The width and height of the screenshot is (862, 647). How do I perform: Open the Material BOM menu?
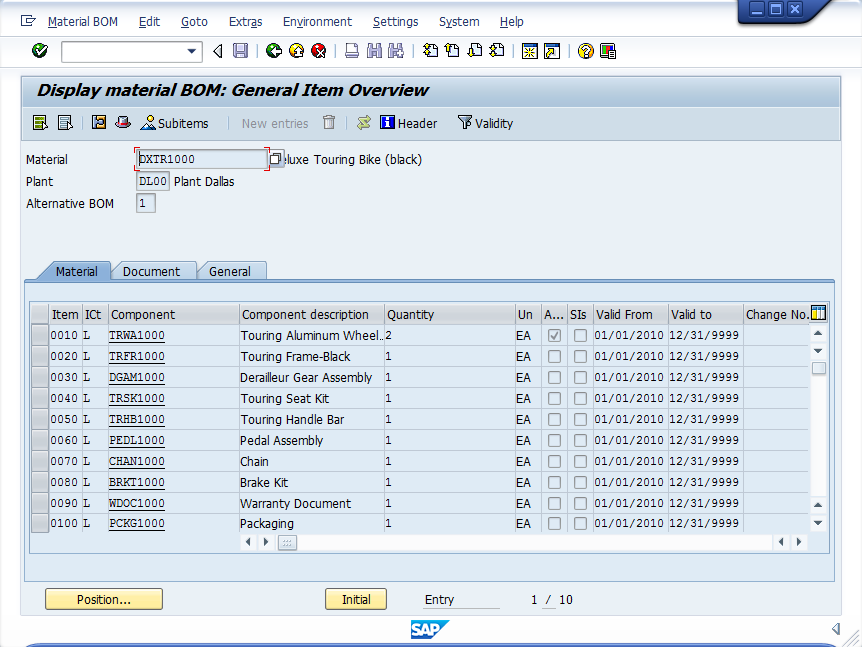point(82,21)
